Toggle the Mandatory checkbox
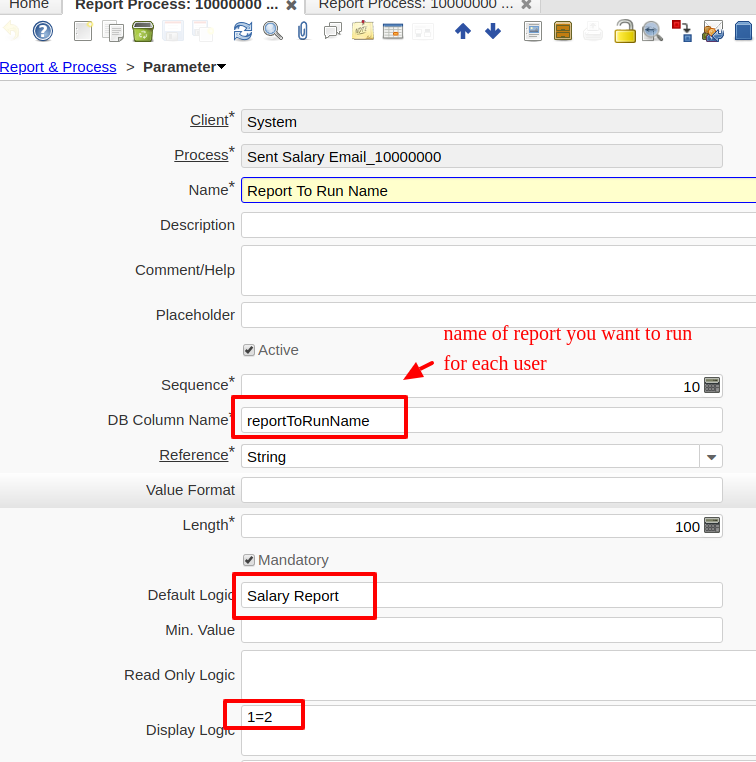This screenshot has height=762, width=756. coord(249,560)
